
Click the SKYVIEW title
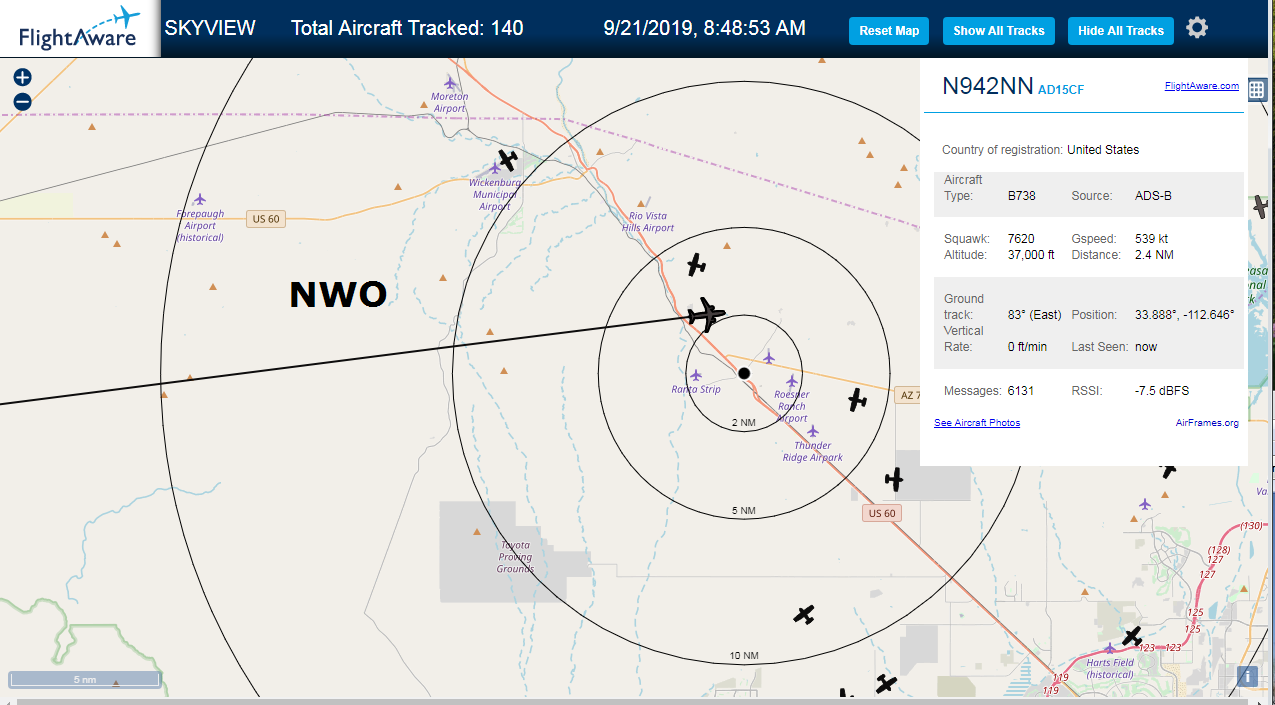(x=210, y=28)
